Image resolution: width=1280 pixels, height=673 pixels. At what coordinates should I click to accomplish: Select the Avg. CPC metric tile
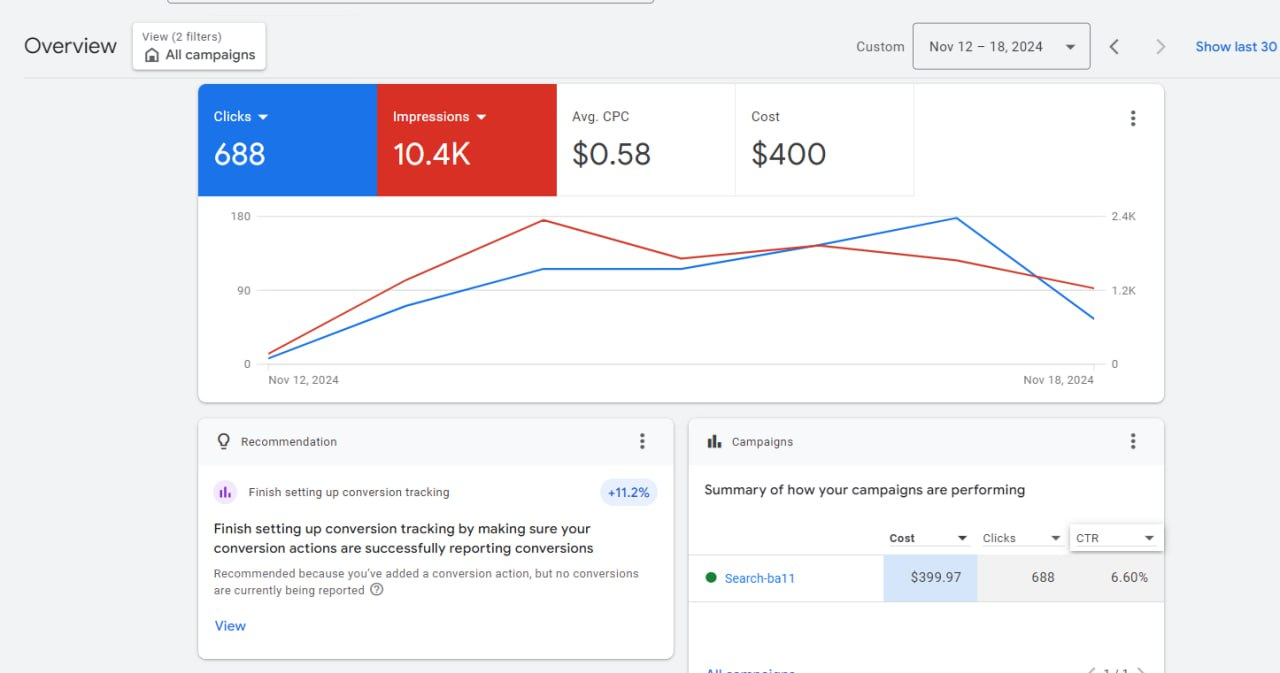click(x=646, y=140)
